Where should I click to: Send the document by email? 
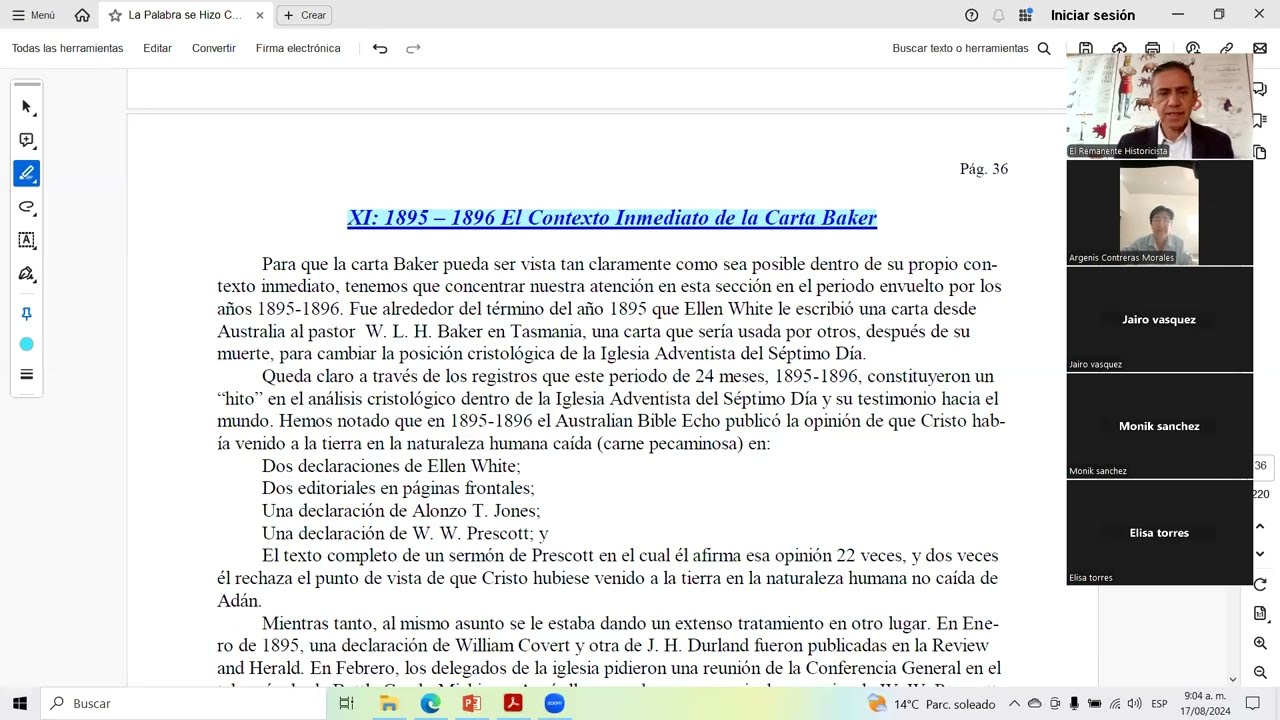(1260, 48)
